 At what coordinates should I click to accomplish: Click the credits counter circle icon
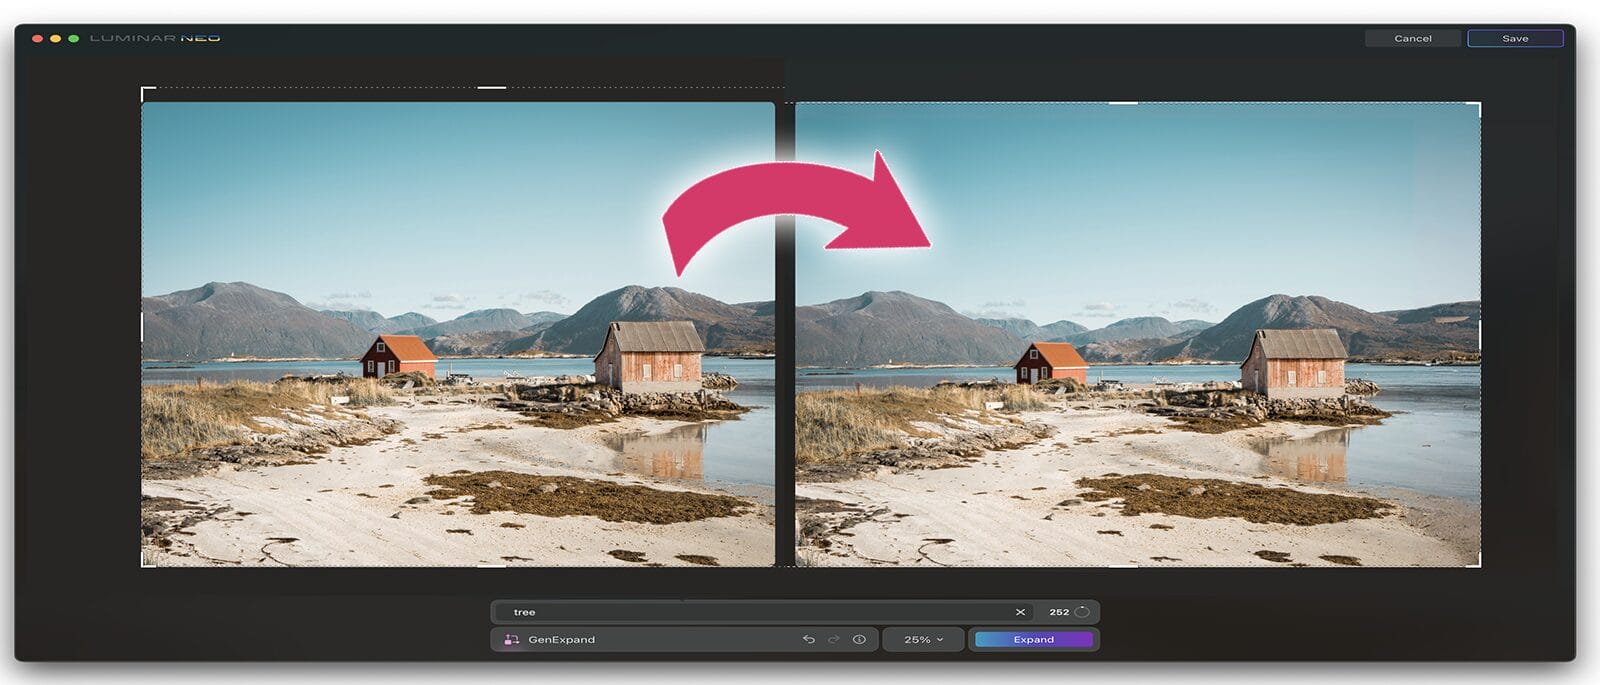(x=1082, y=612)
